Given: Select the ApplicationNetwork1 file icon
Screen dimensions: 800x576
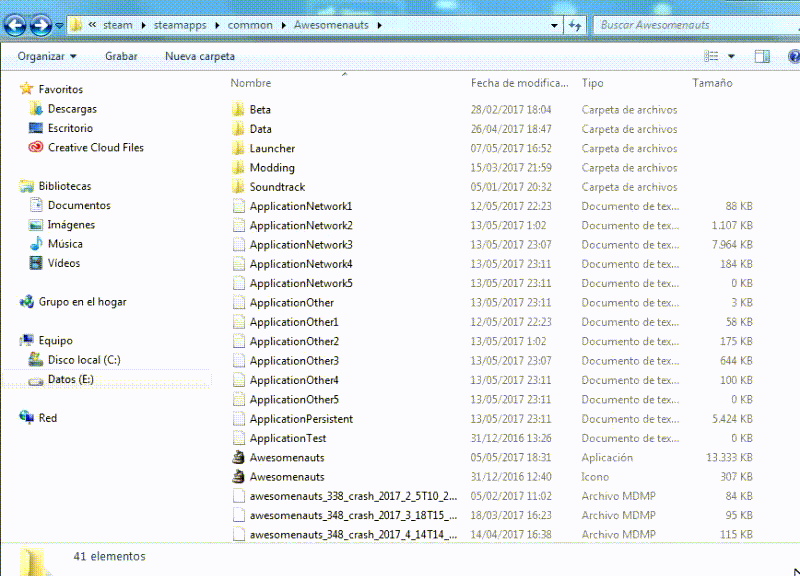Looking at the screenshot, I should 238,206.
